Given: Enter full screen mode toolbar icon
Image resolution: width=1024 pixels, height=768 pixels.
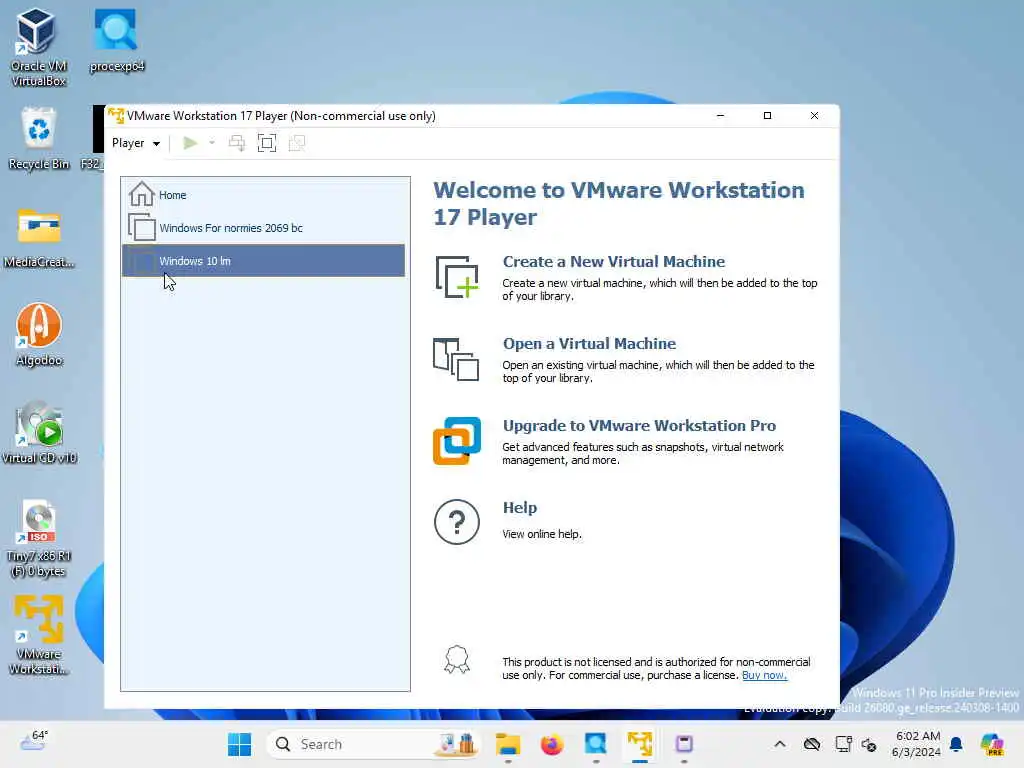Looking at the screenshot, I should pyautogui.click(x=267, y=143).
